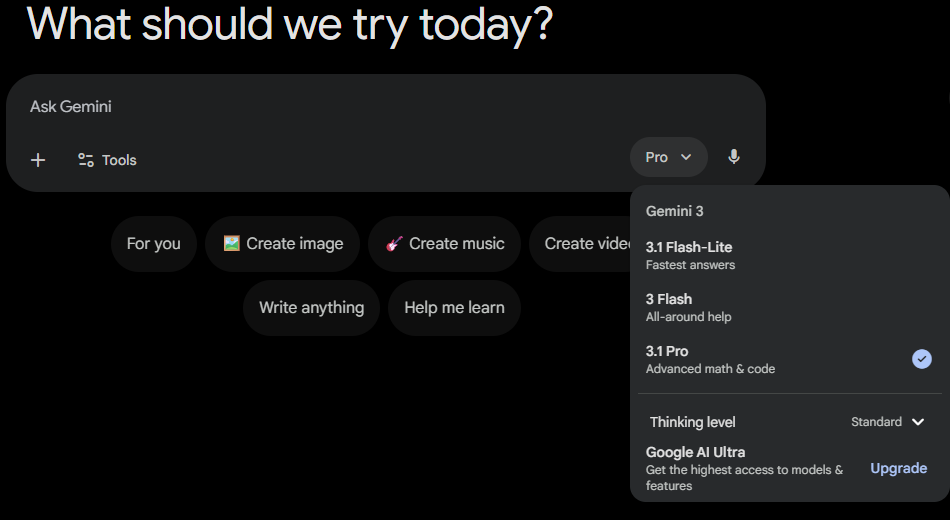Open the Tools sliders icon
This screenshot has width=950, height=520.
[85, 160]
